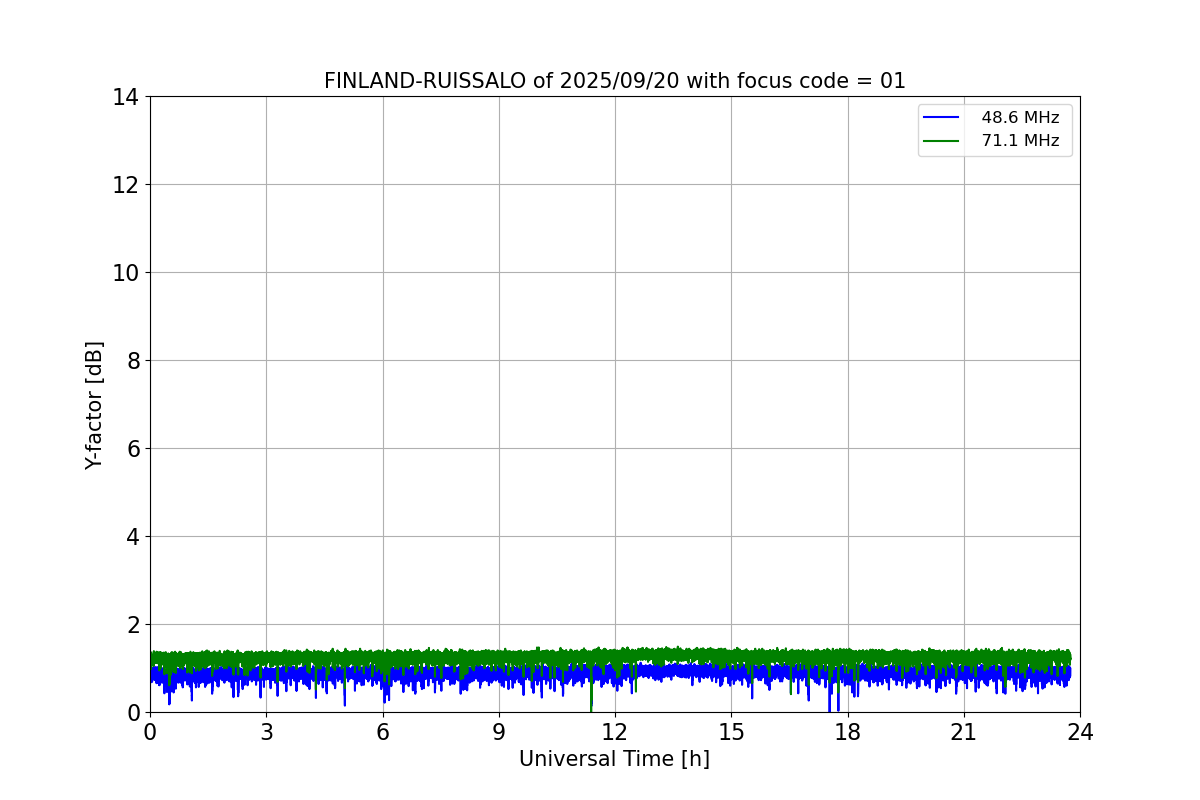Click the blue line sample in legend
The height and width of the screenshot is (800, 1200).
coord(941,118)
